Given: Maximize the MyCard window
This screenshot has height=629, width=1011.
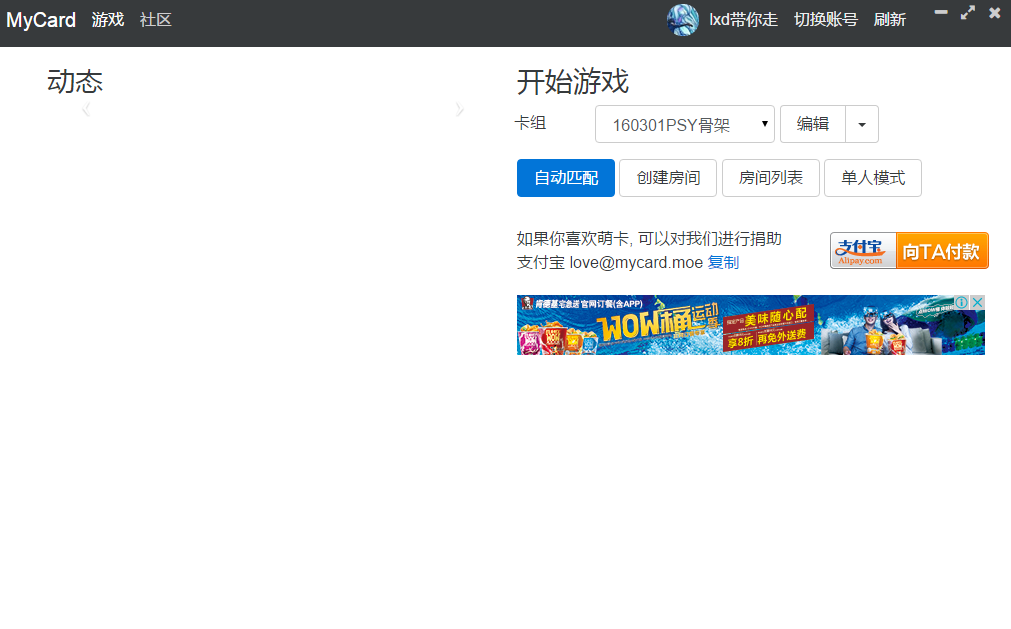Looking at the screenshot, I should click(x=967, y=13).
